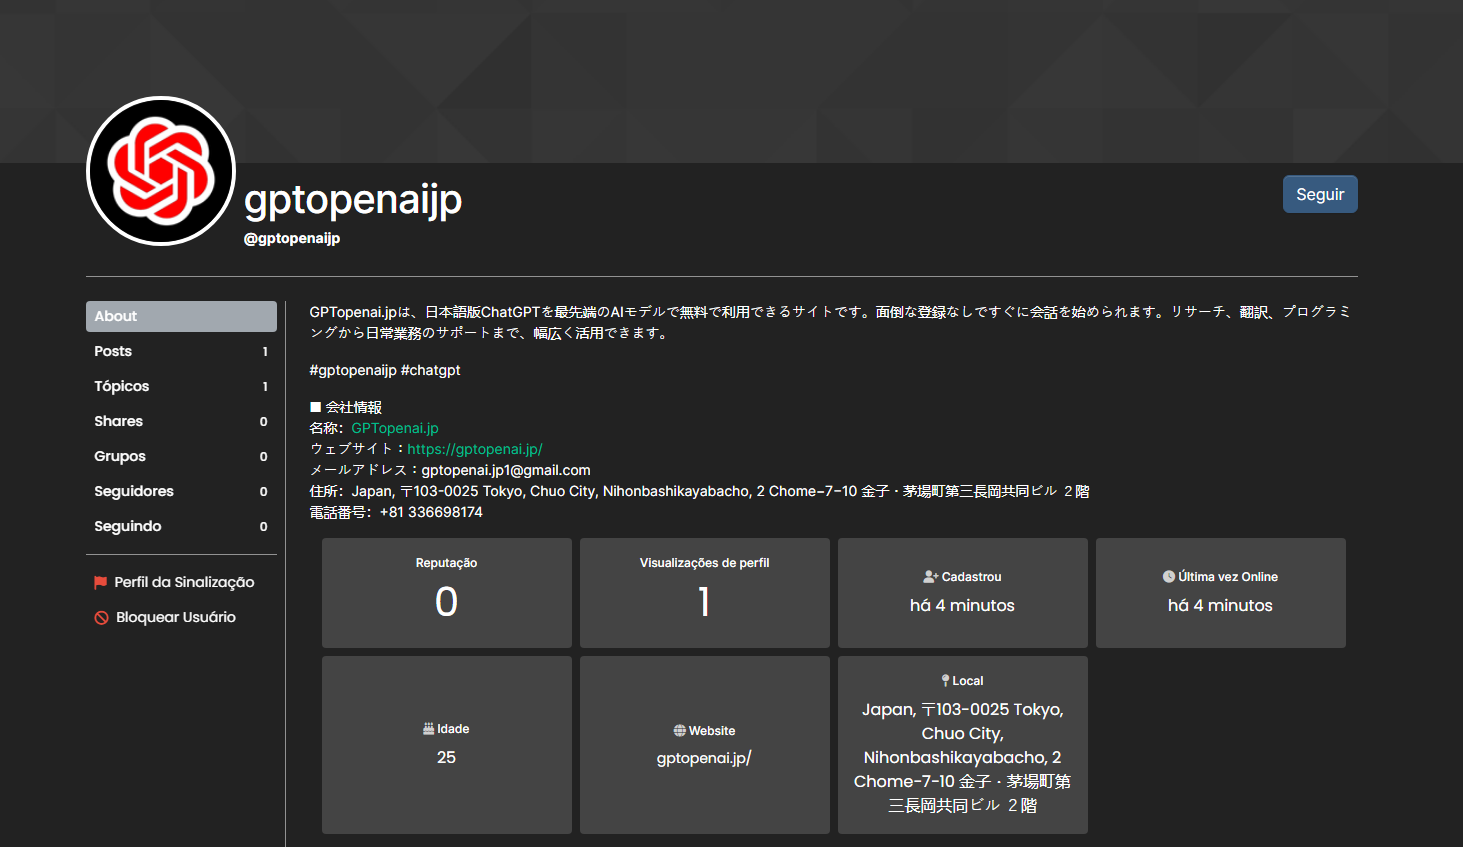Show the Seguidores list
This screenshot has height=847, width=1463.
coord(181,491)
